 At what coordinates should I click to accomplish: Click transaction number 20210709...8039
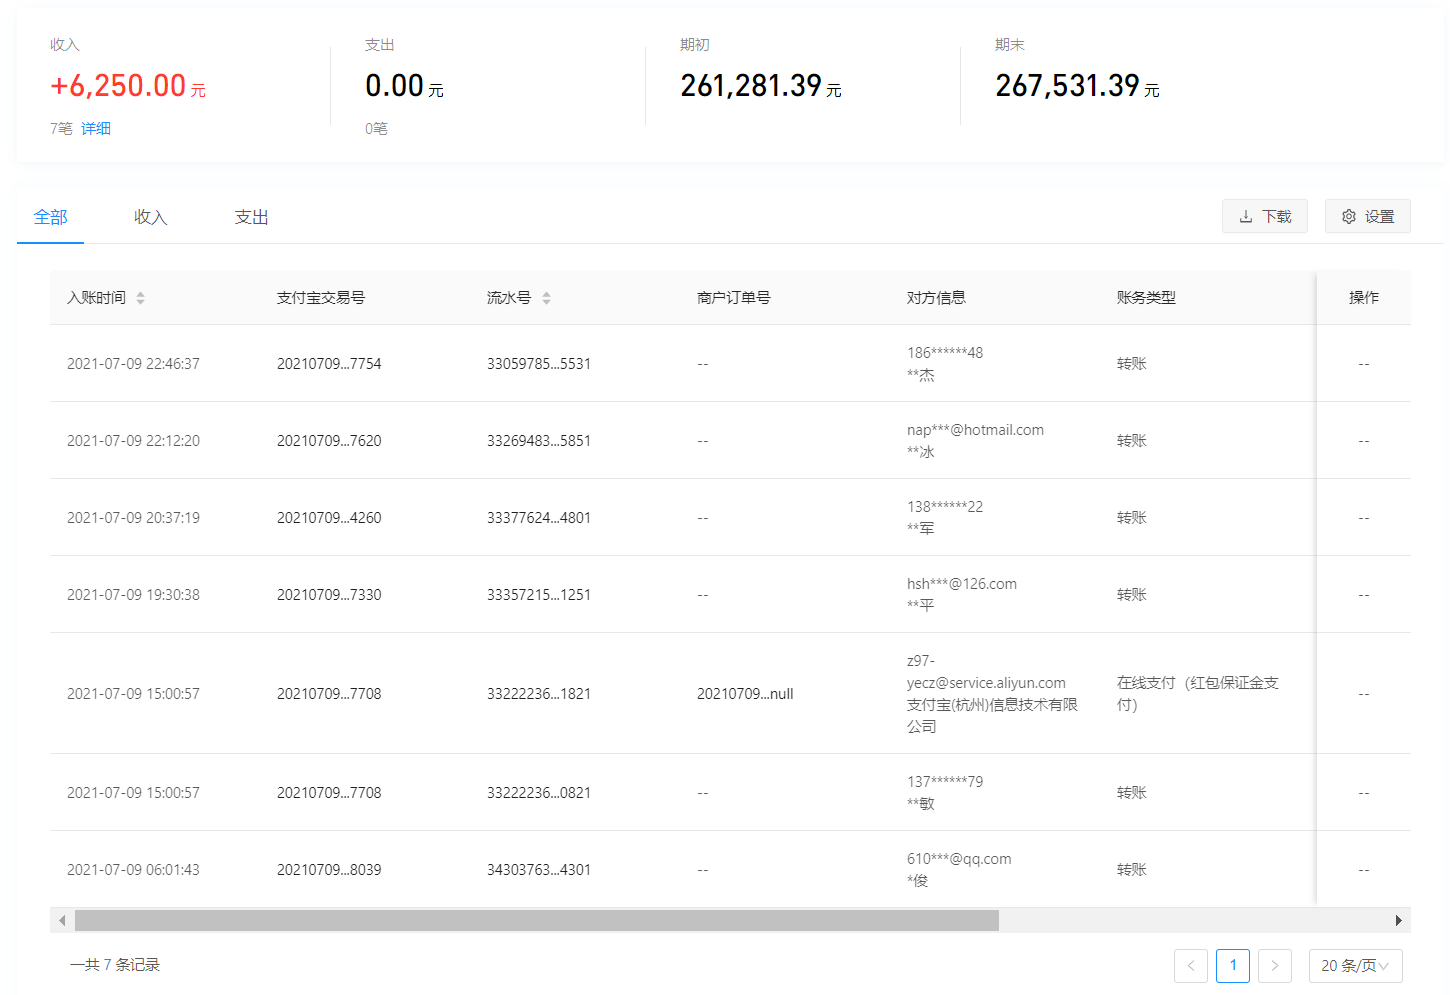[329, 870]
